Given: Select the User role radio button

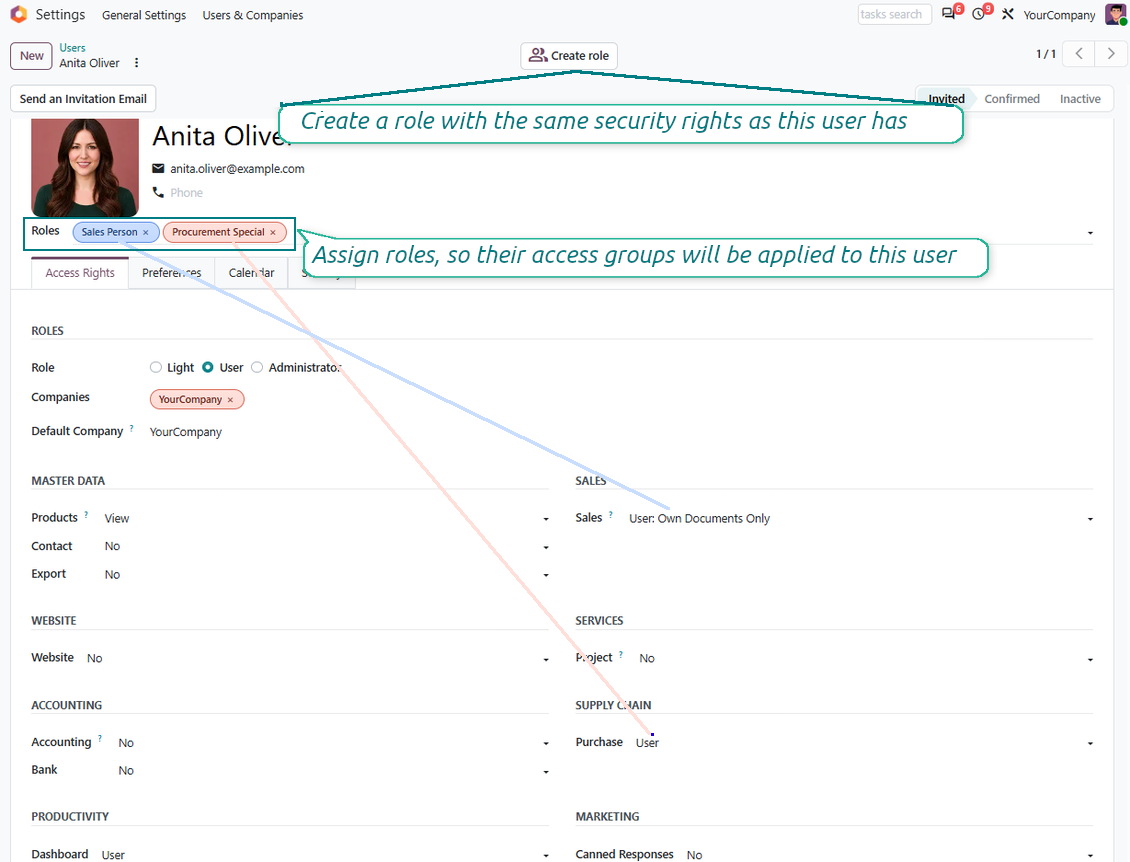Looking at the screenshot, I should [x=208, y=368].
